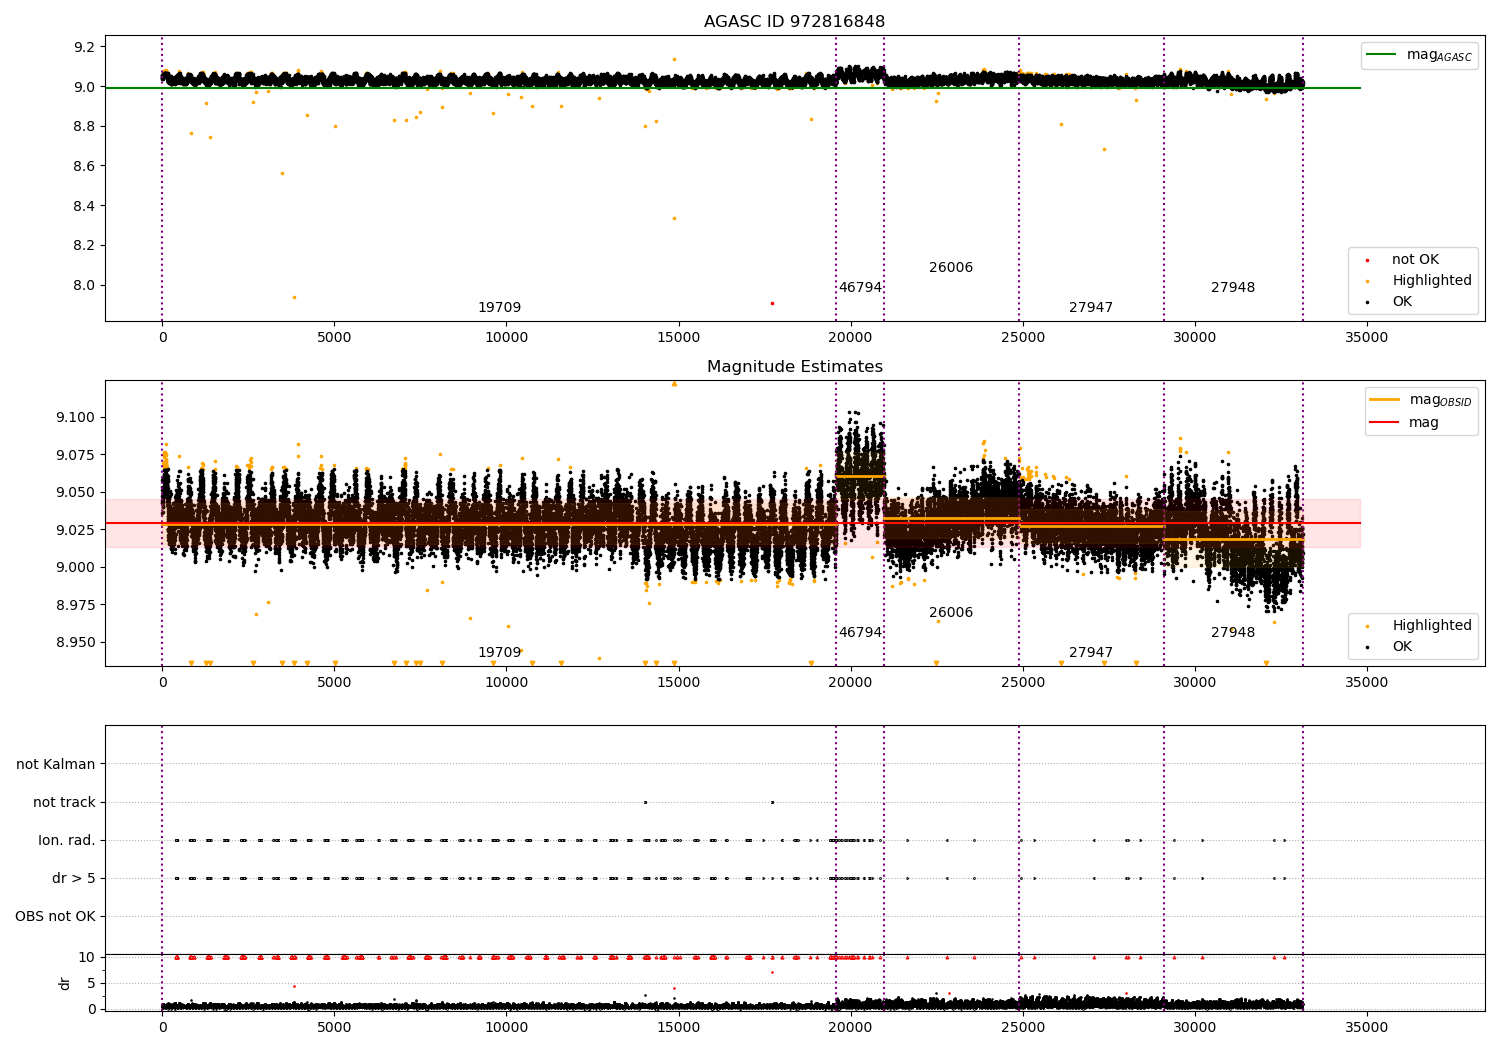Click the 'not OK' entry in top plot legend
Viewport: 1500px width, 1050px height.
[x=1415, y=260]
